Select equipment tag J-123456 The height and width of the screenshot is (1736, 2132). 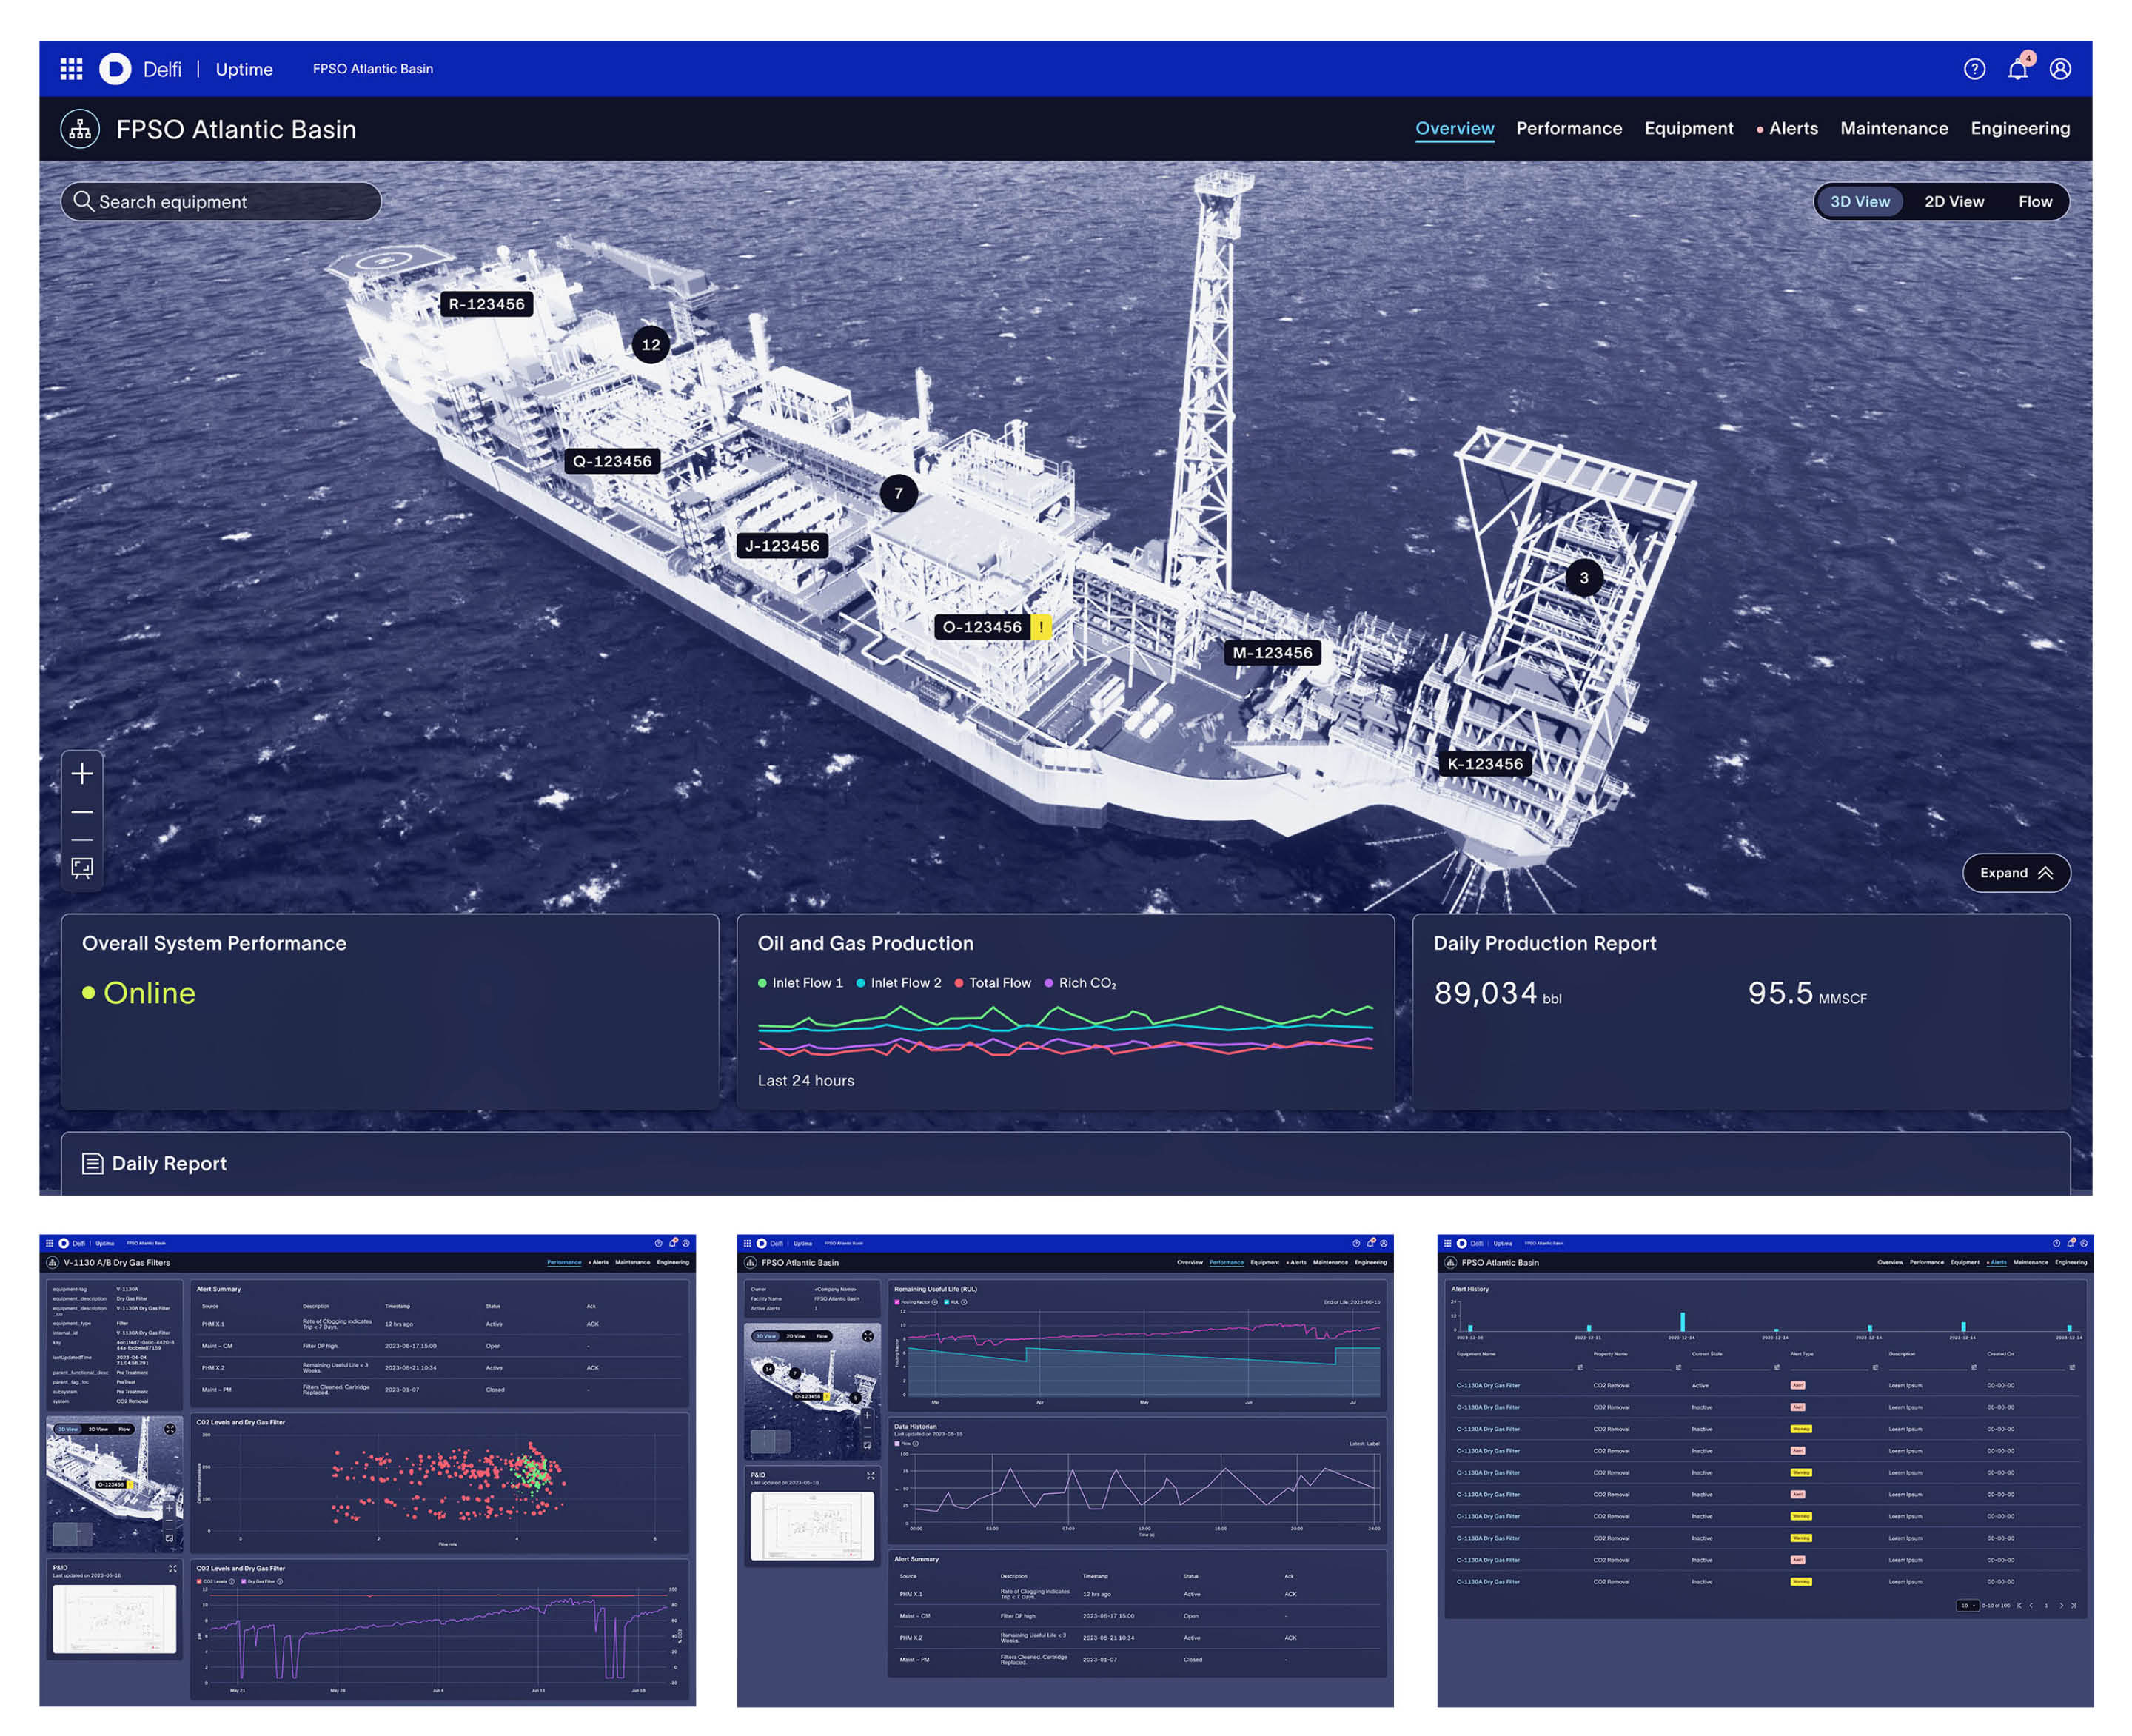pyautogui.click(x=782, y=546)
